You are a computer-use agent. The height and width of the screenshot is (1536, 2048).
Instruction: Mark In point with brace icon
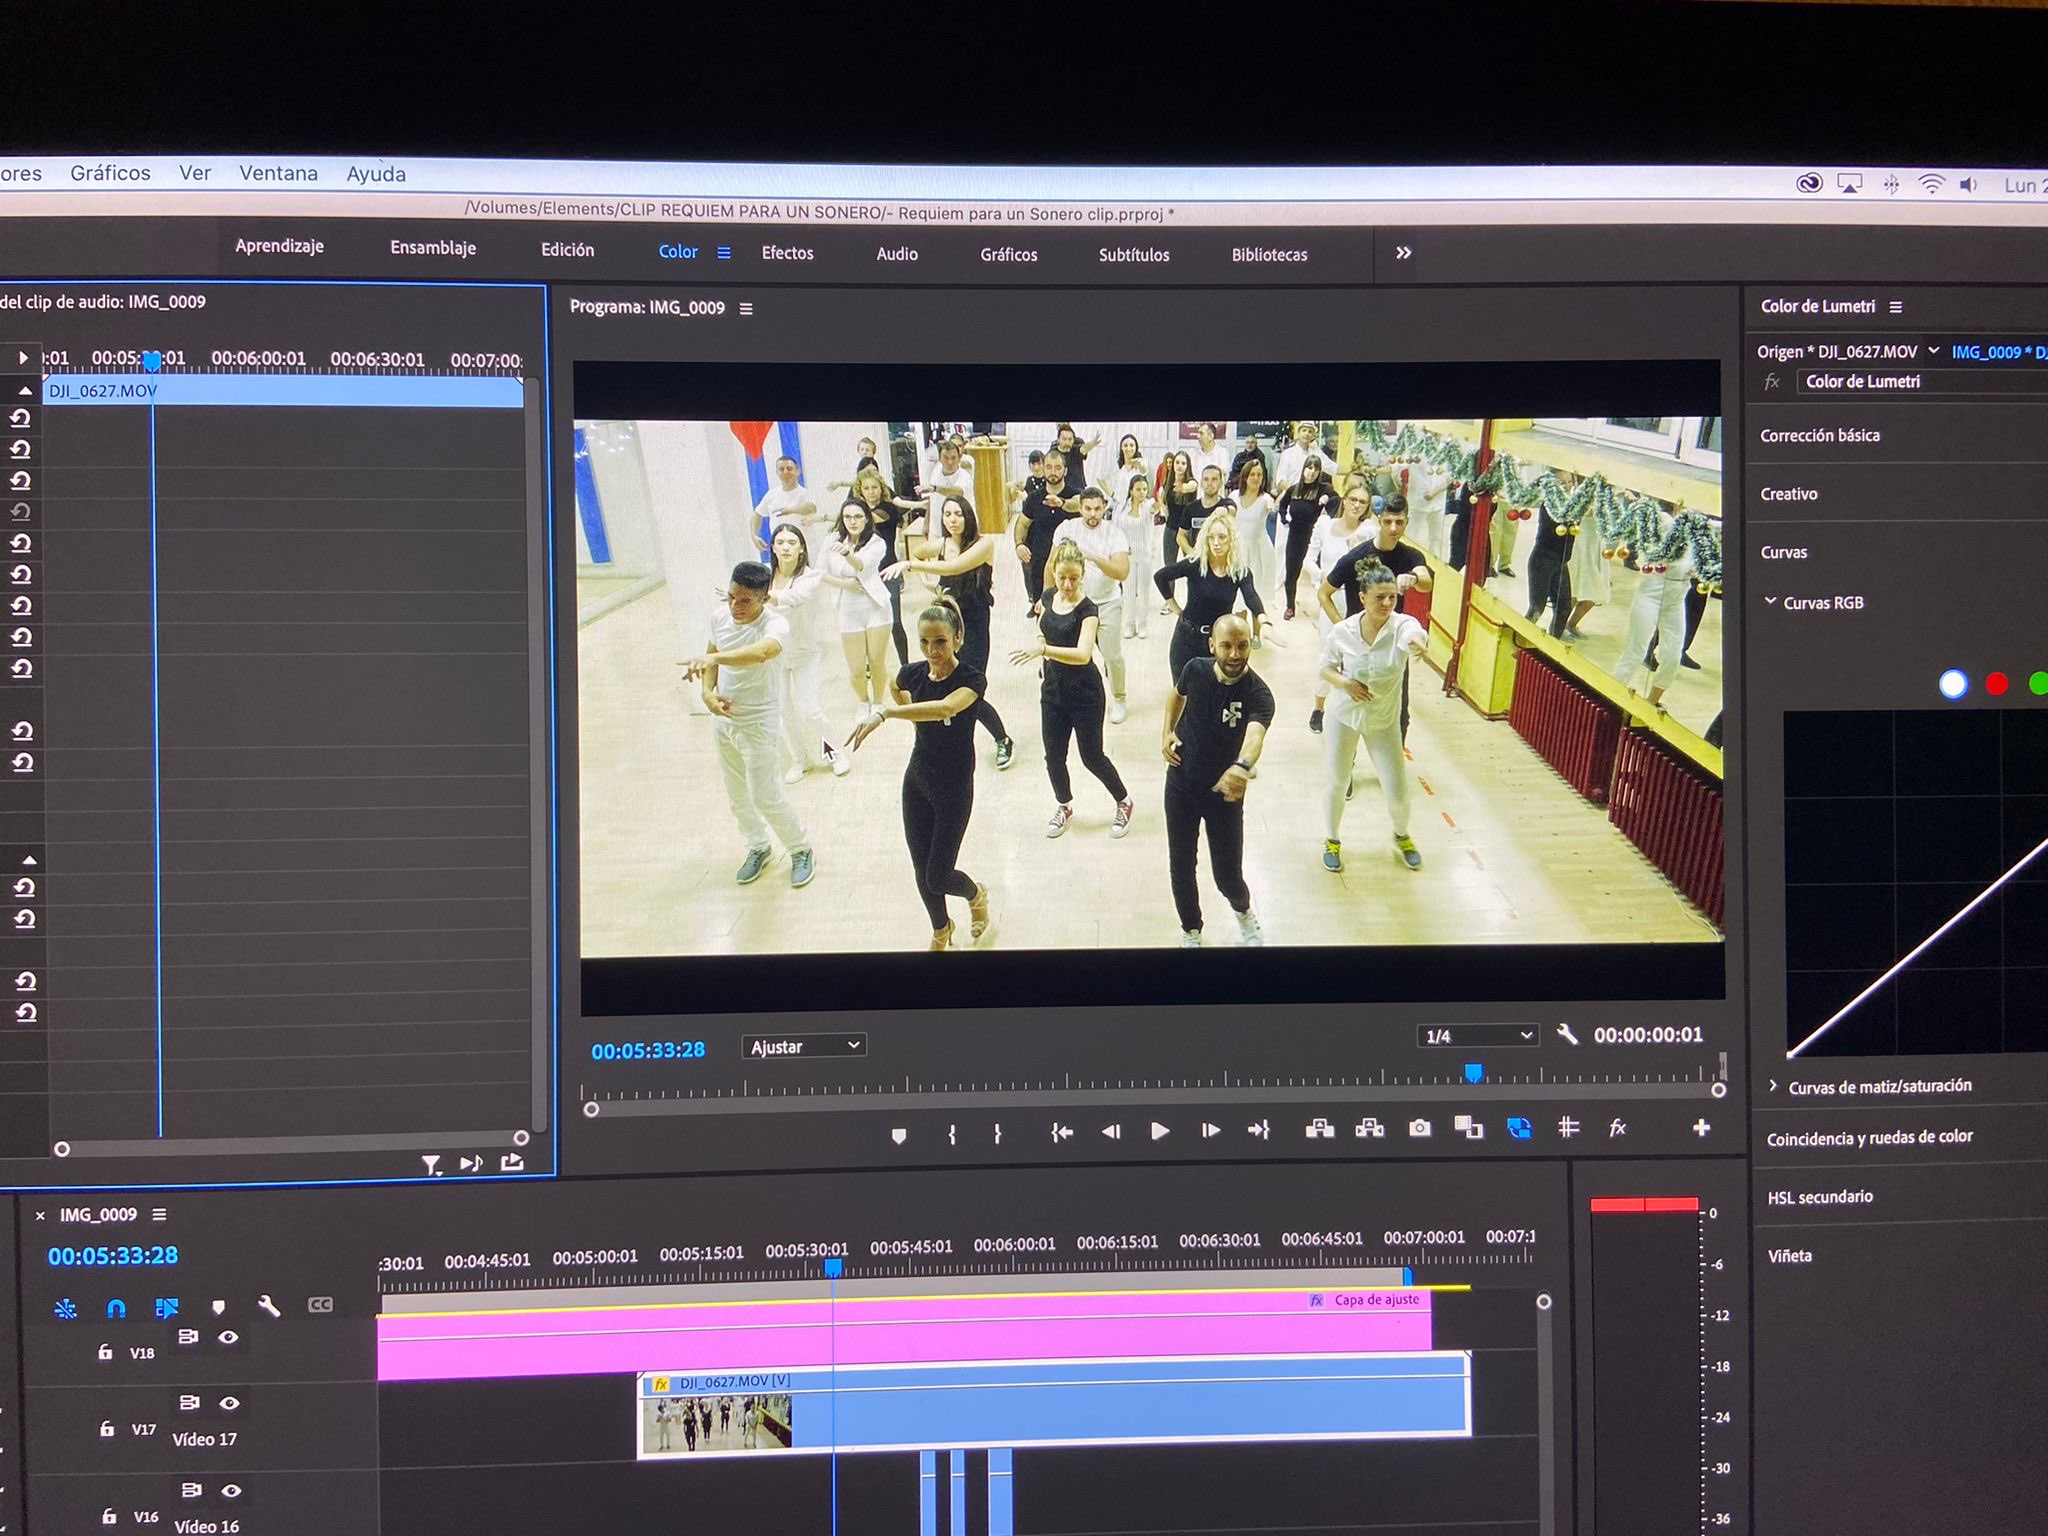click(x=952, y=1134)
